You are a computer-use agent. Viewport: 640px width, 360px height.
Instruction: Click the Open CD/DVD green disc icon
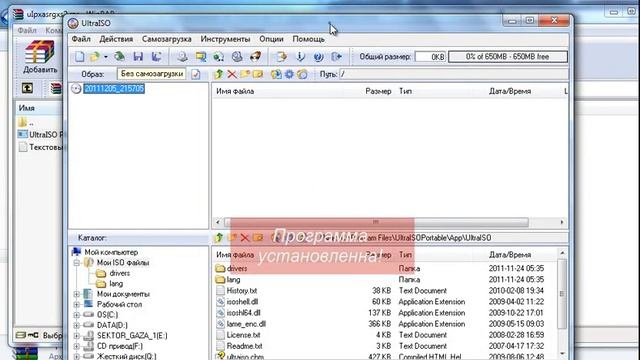click(x=119, y=56)
